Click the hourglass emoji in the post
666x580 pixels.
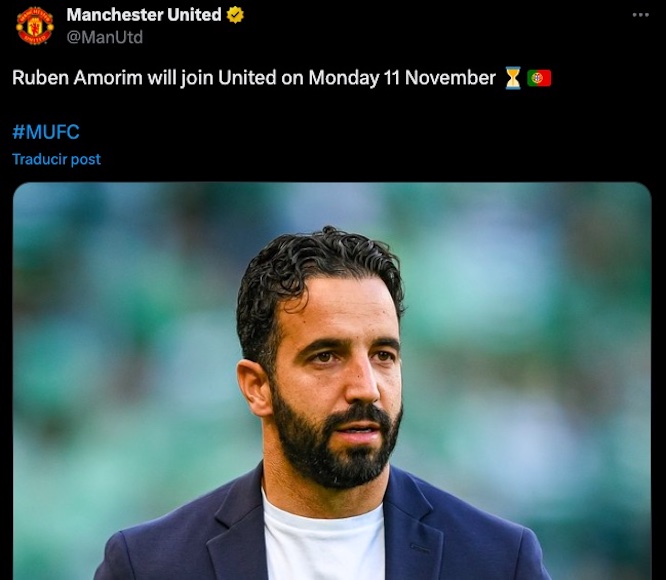pyautogui.click(x=513, y=78)
